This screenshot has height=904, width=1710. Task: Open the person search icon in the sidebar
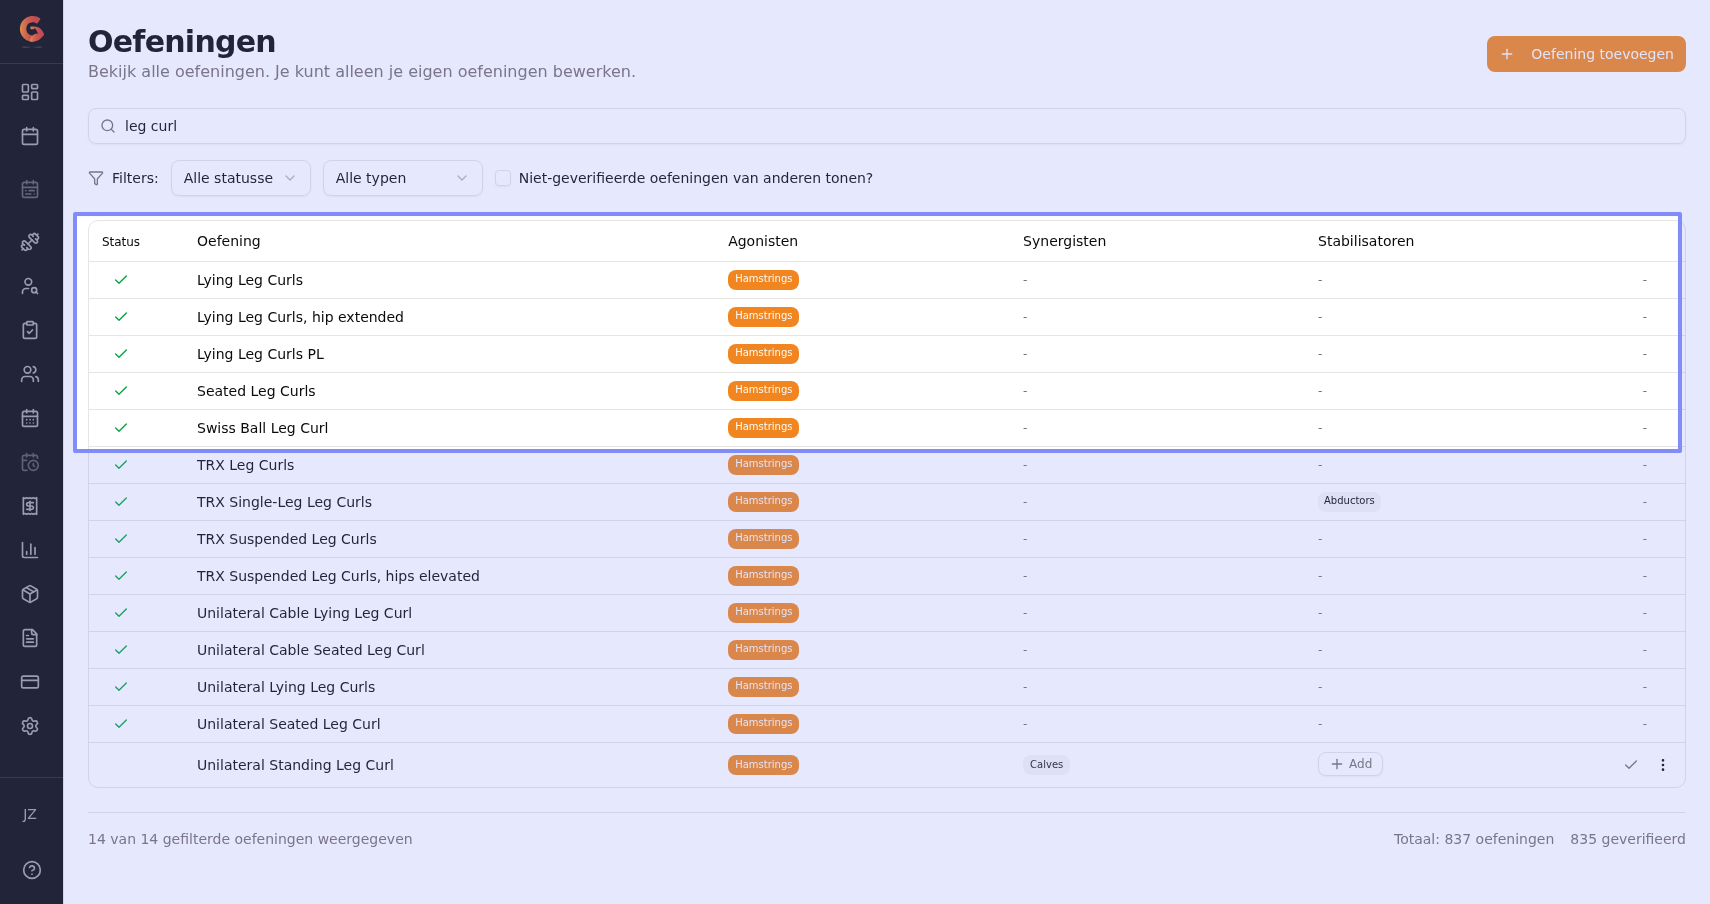(30, 286)
